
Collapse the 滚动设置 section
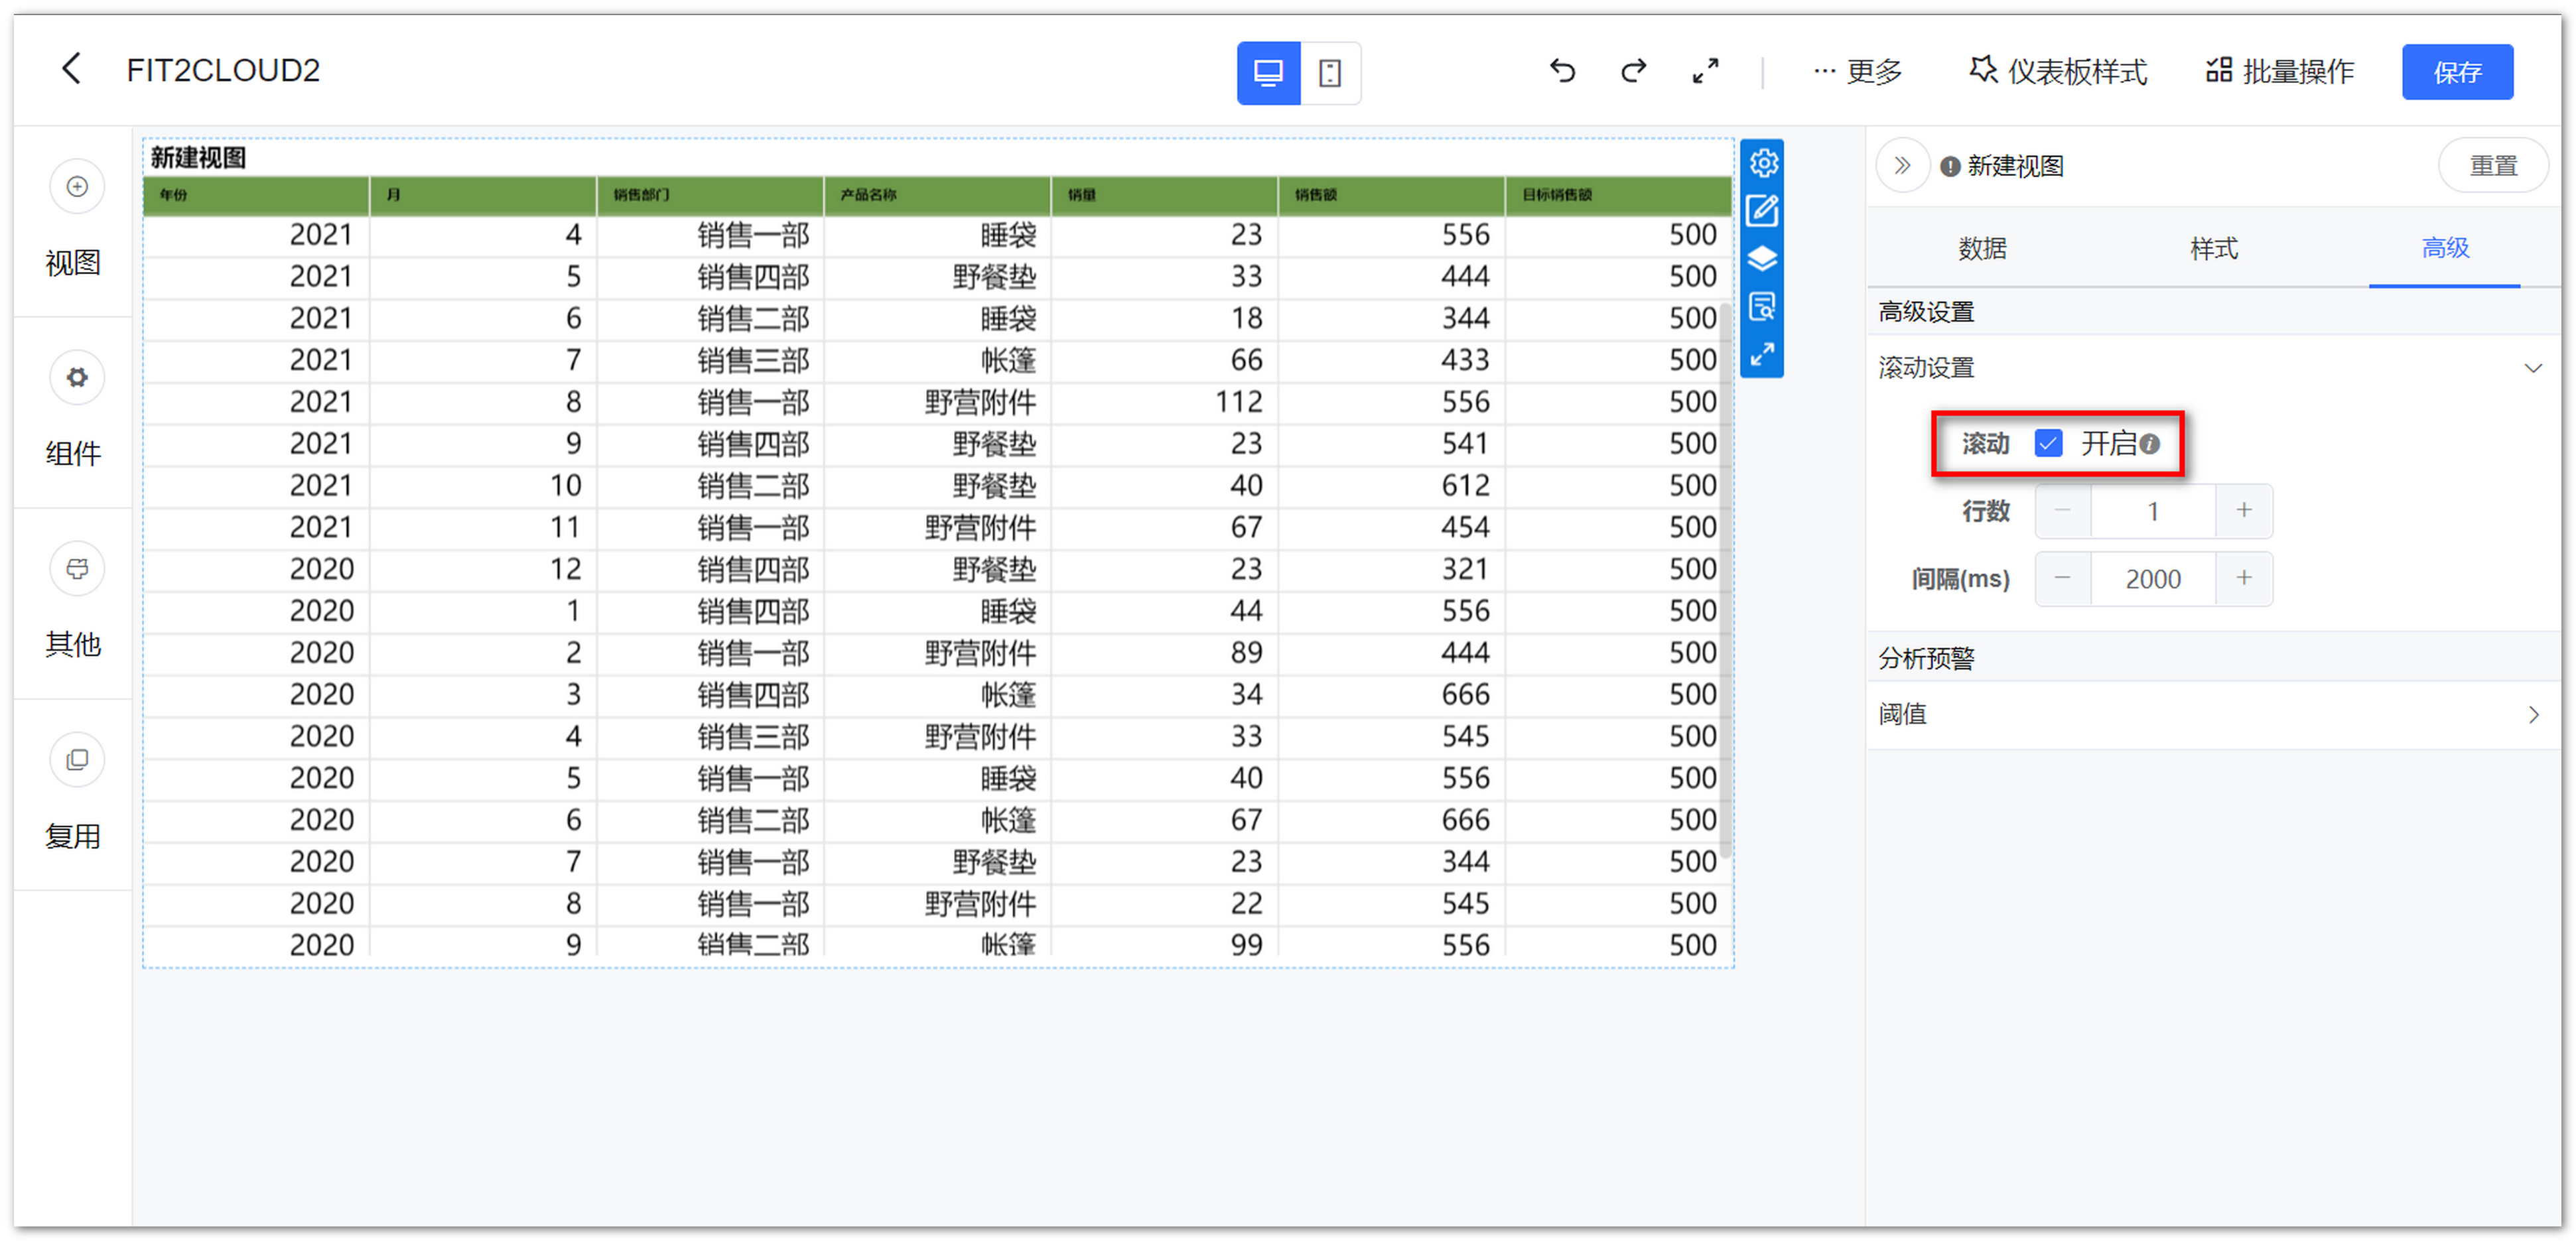tap(2532, 368)
